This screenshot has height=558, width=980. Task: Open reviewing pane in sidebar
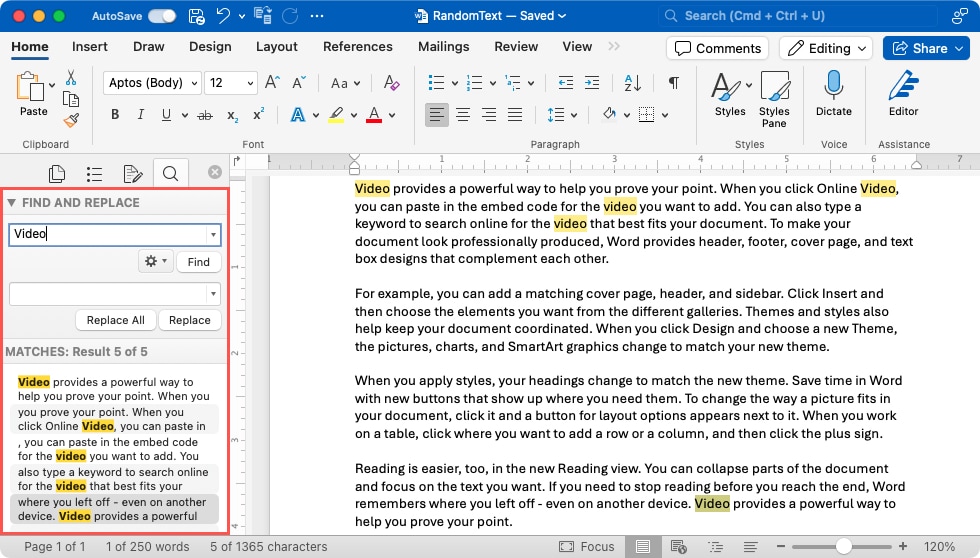pos(132,174)
